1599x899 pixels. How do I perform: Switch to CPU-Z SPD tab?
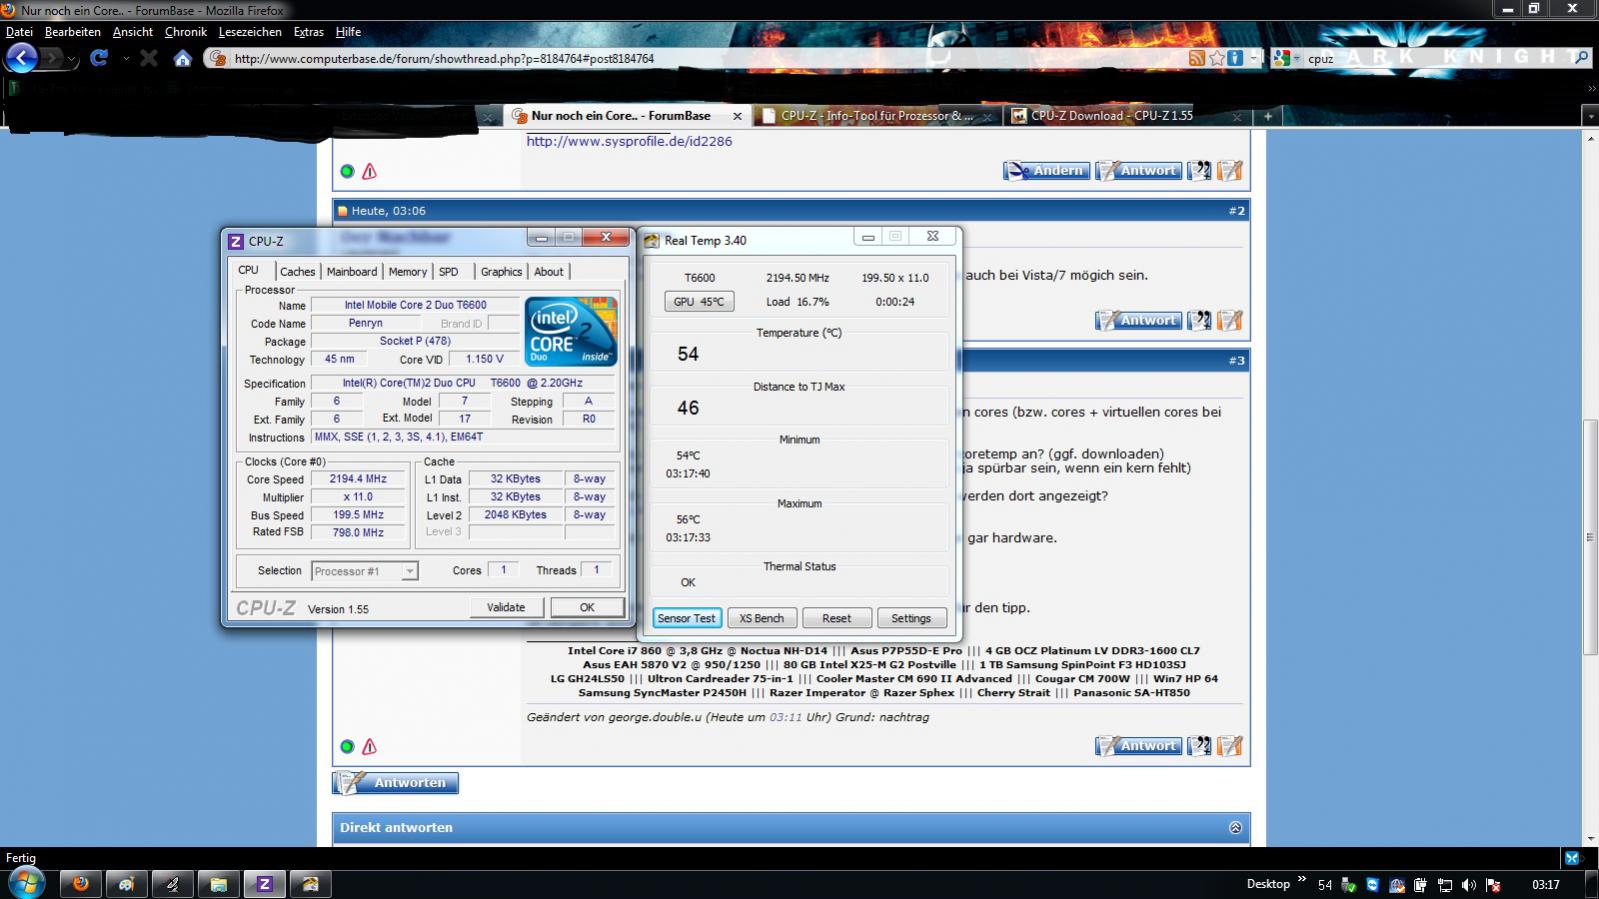tap(448, 271)
